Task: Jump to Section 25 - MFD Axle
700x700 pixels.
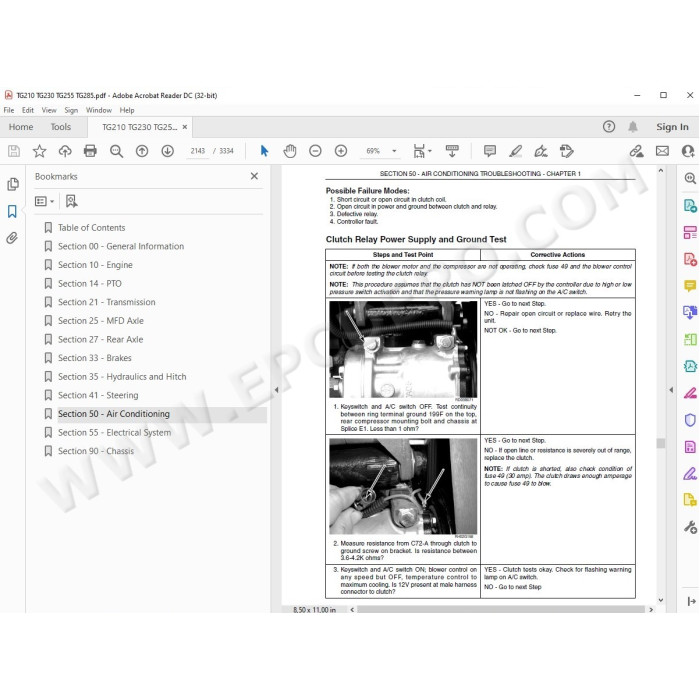Action: point(101,321)
